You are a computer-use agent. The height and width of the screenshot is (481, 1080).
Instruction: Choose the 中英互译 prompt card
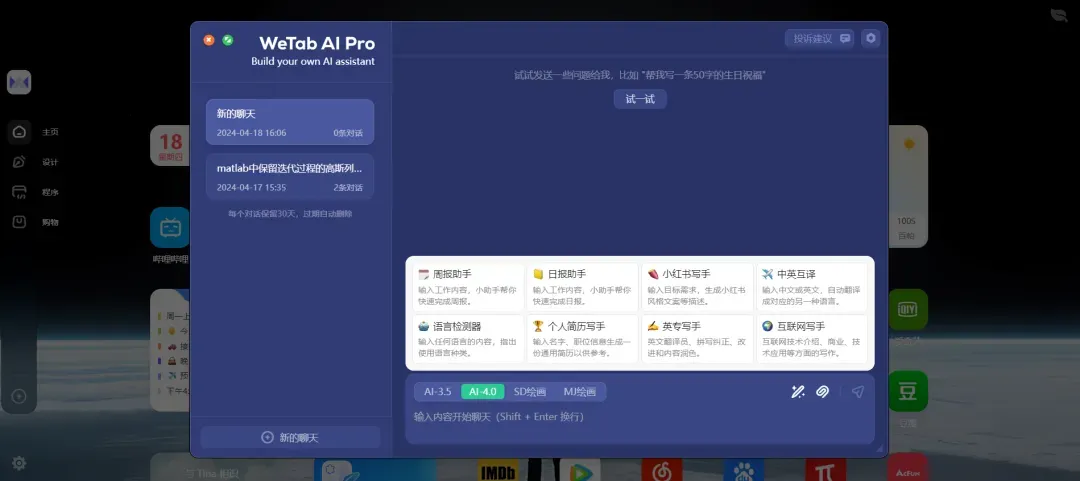[x=812, y=287]
